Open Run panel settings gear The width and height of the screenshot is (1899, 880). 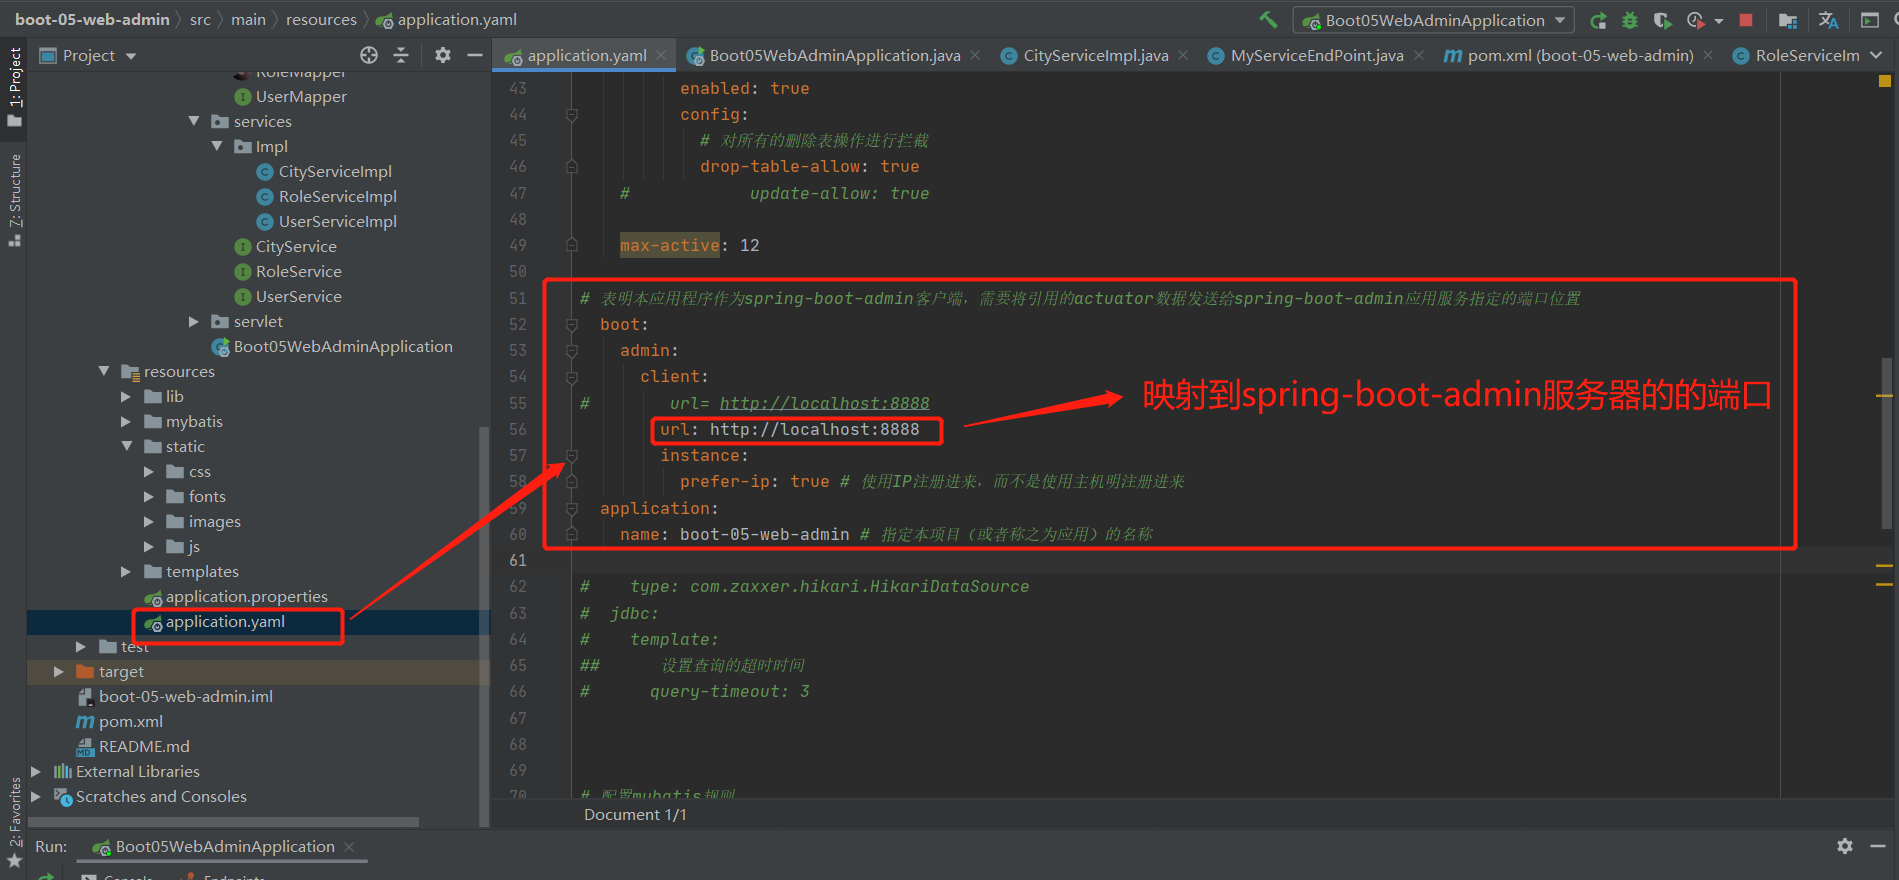(1845, 846)
